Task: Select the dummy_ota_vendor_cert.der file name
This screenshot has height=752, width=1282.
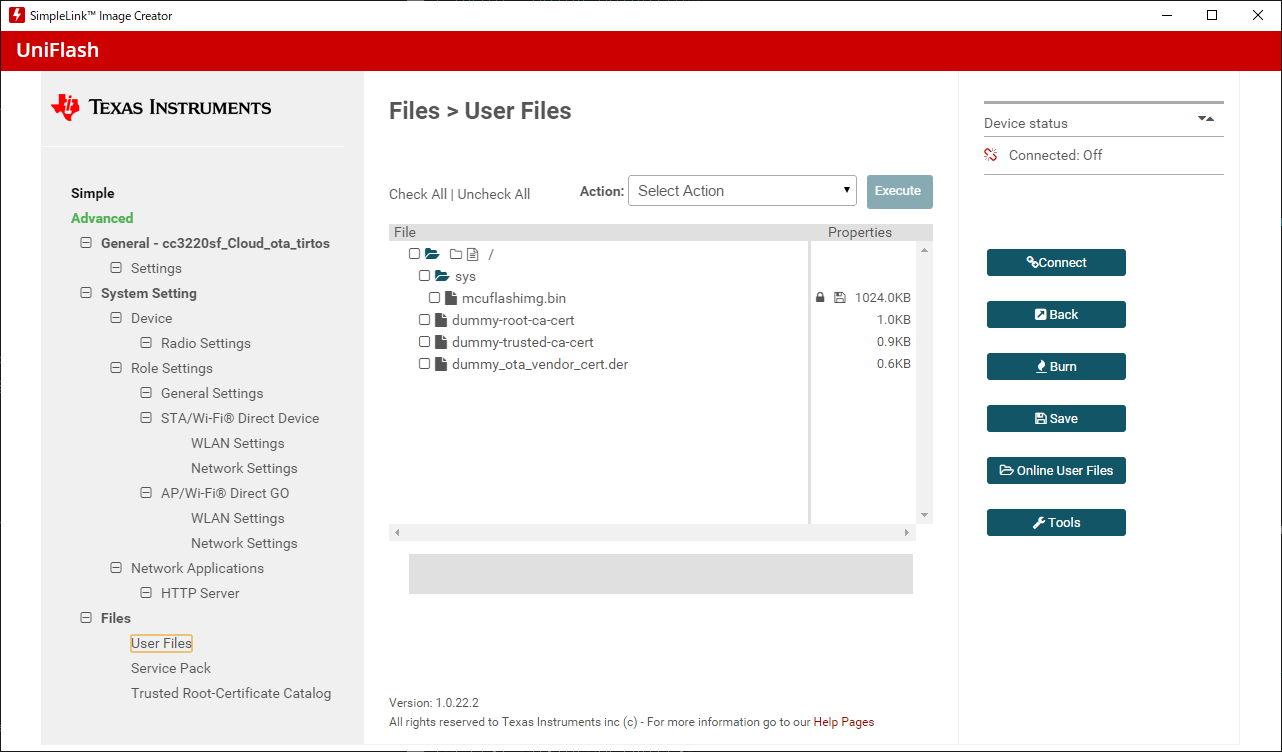Action: [x=540, y=364]
